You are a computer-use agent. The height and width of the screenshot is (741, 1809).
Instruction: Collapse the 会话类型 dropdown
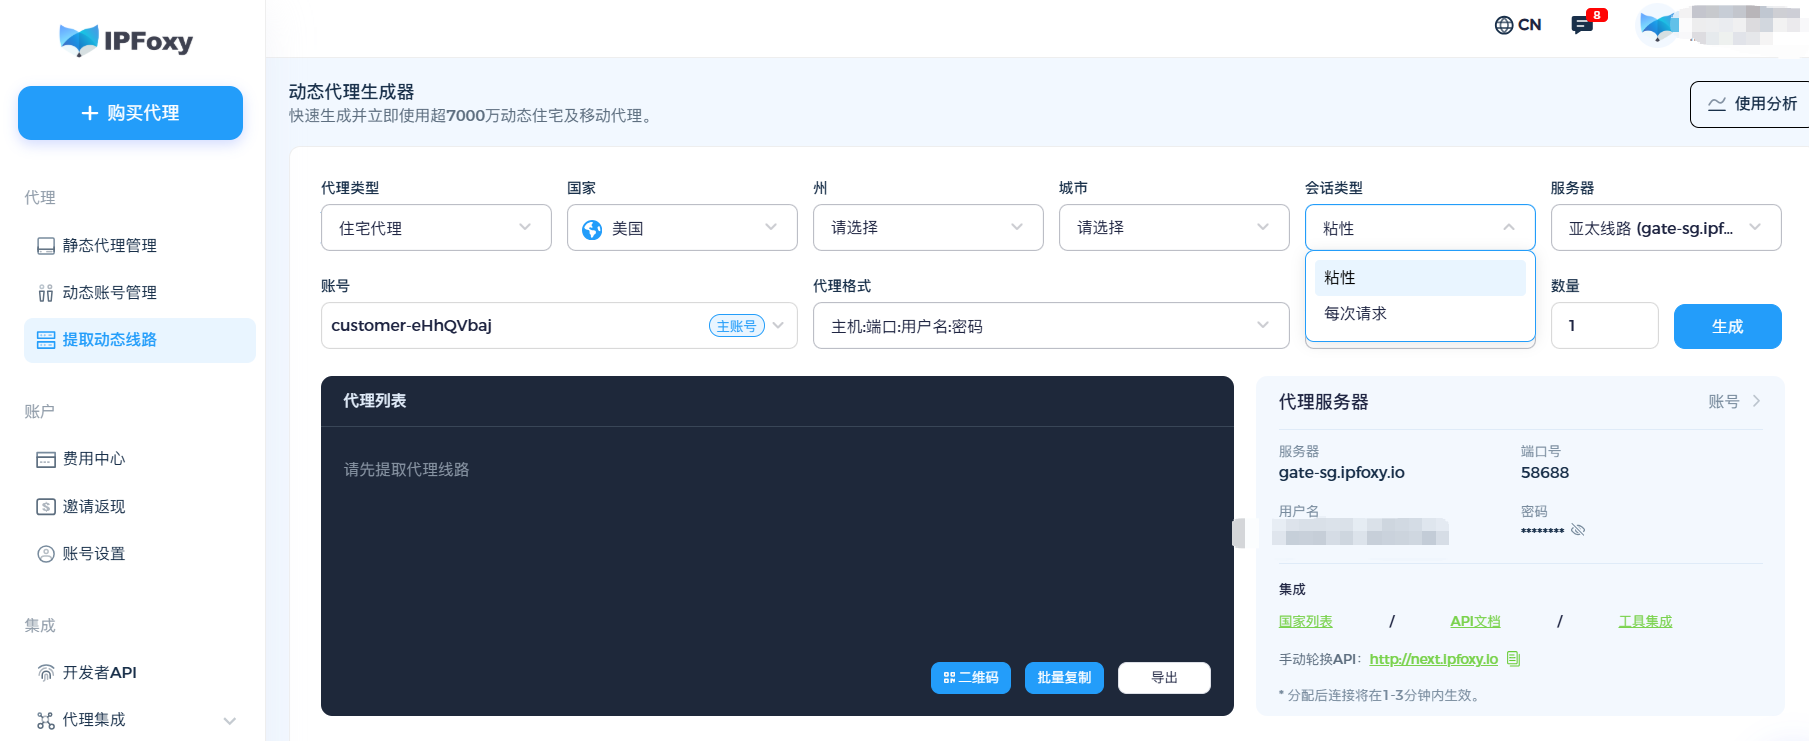coord(1420,228)
